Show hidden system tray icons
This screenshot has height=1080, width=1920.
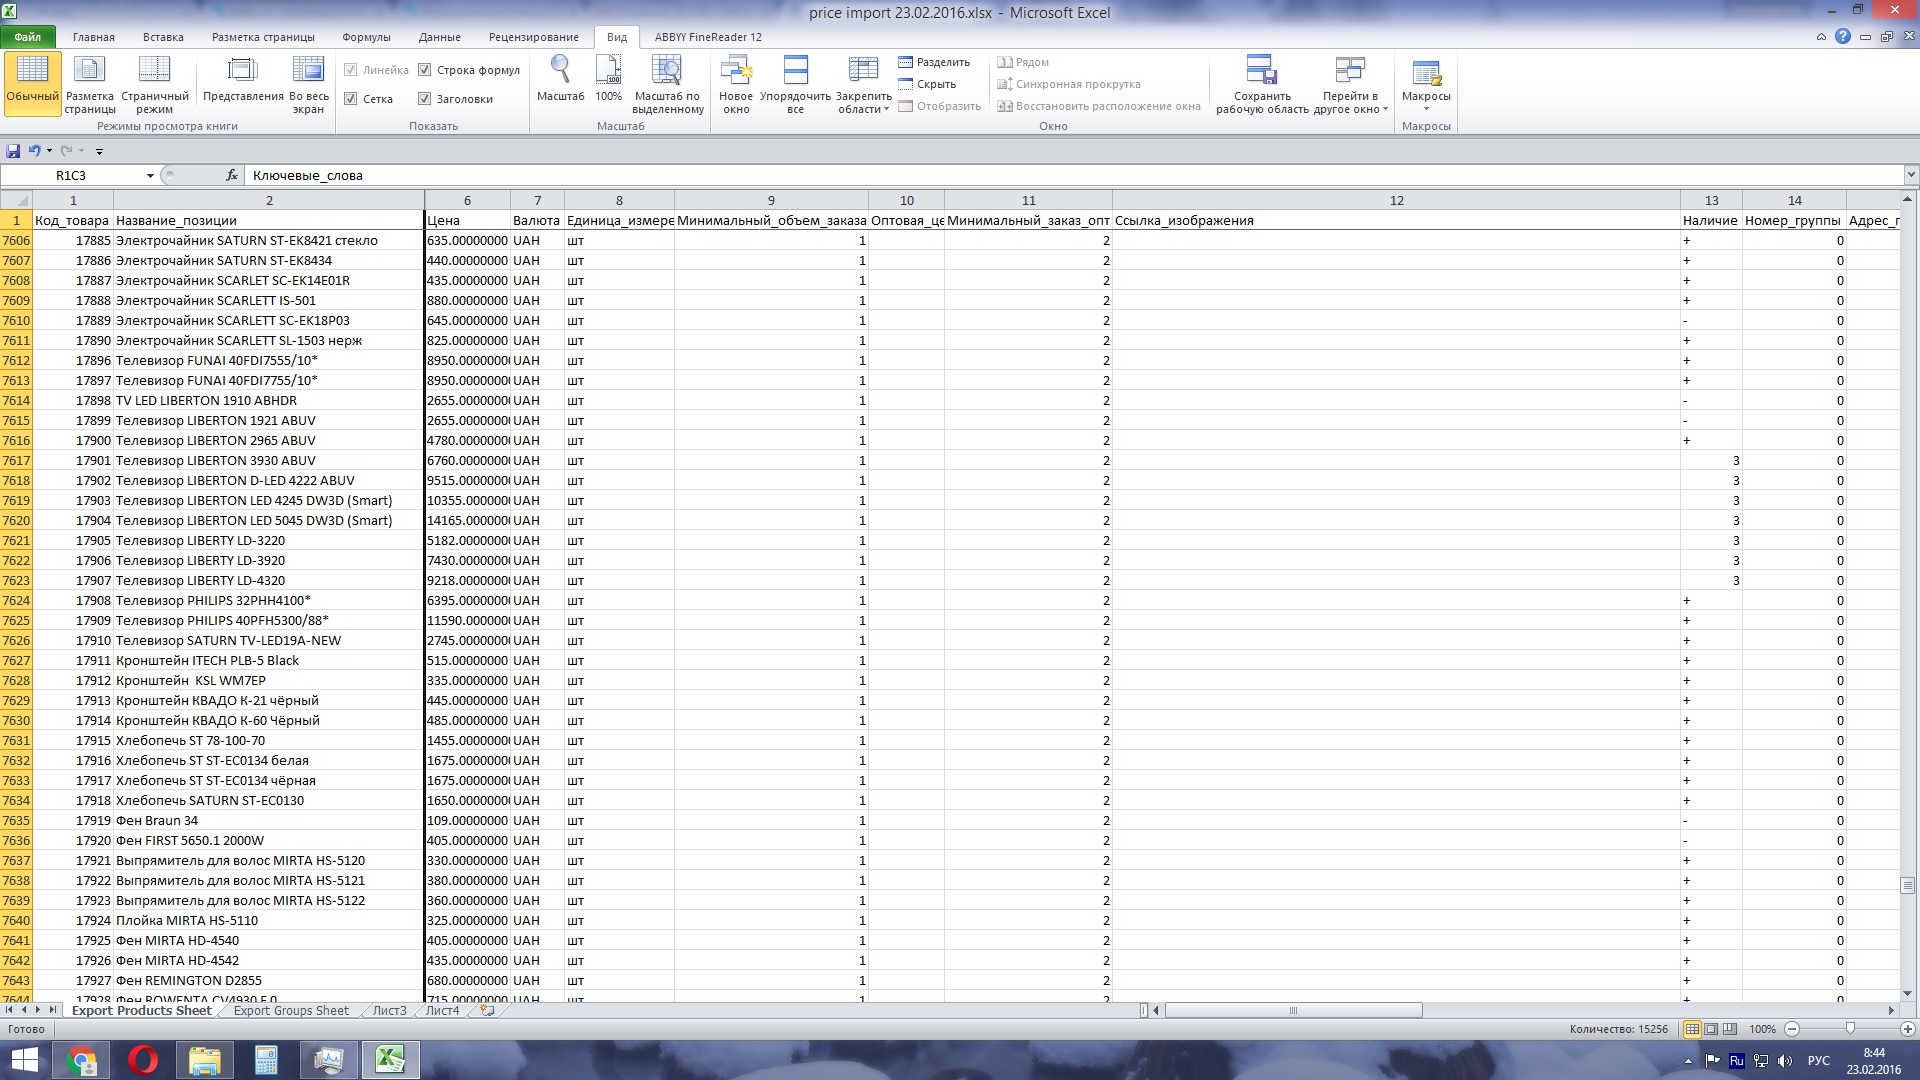(1689, 1061)
